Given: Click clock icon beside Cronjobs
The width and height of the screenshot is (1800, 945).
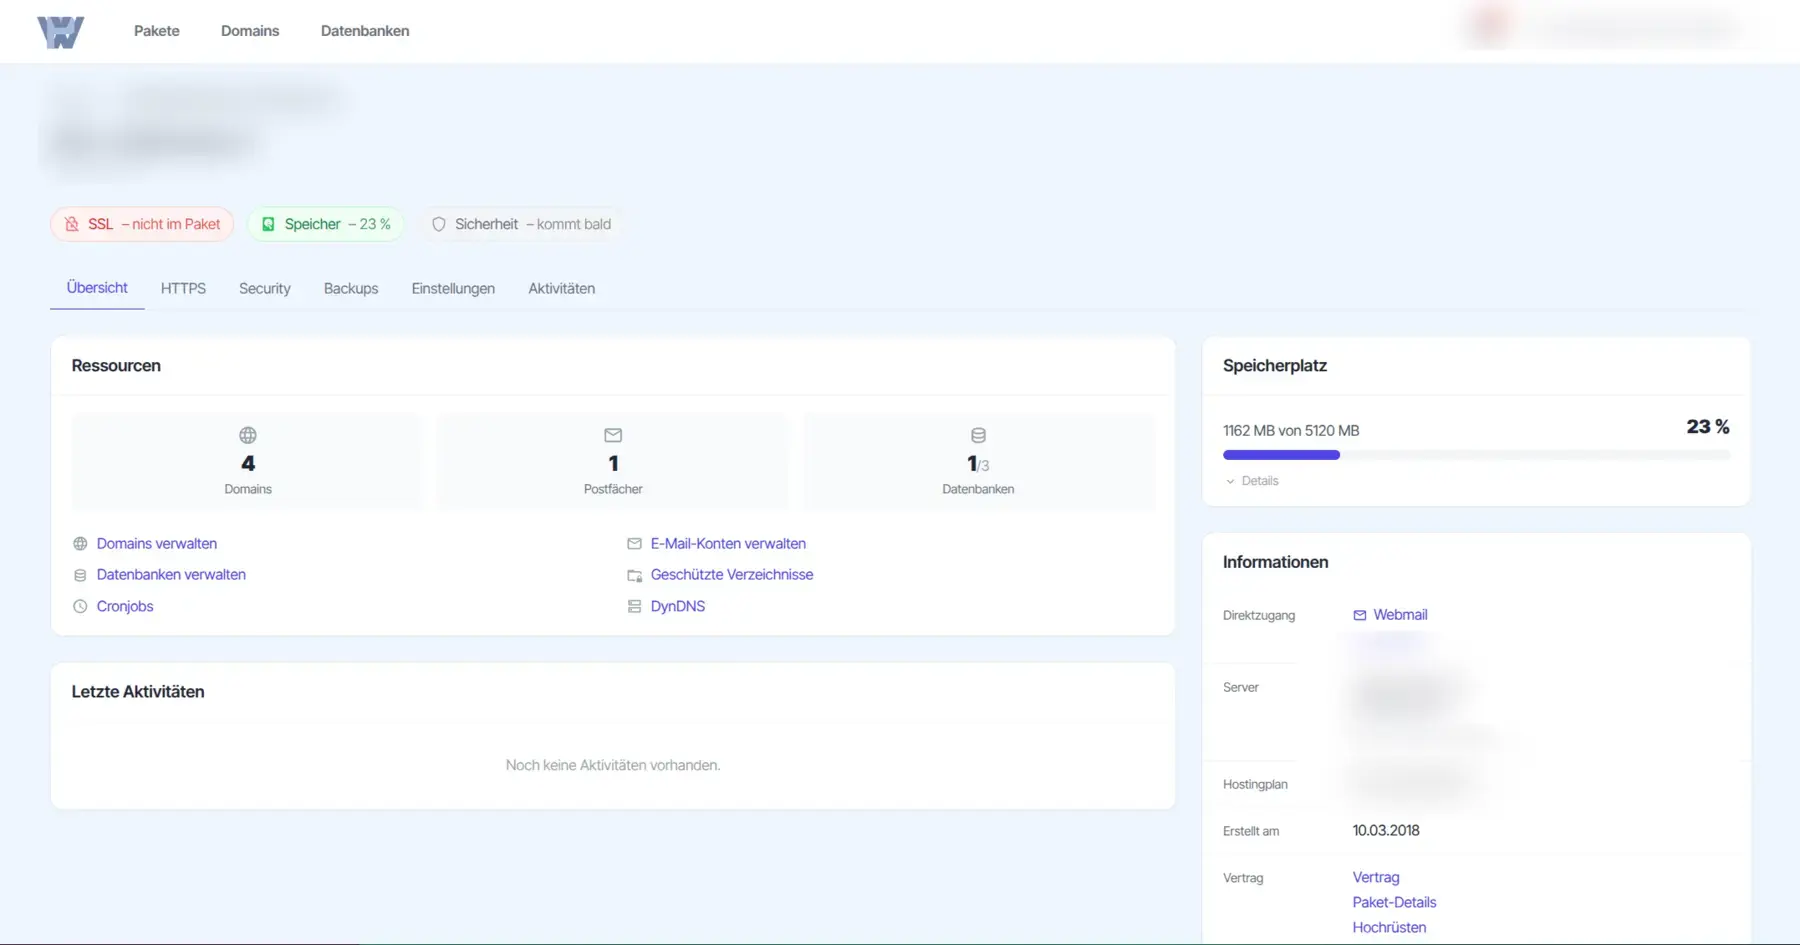Looking at the screenshot, I should coord(80,606).
